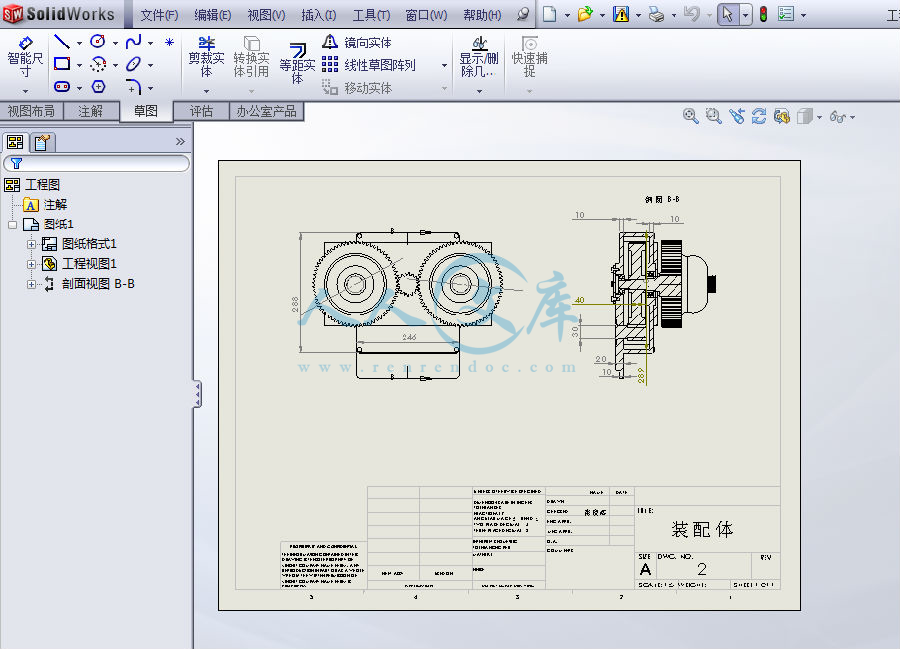Viewport: 900px width, 649px height.
Task: Switch to 注解 tab
Action: [x=91, y=111]
